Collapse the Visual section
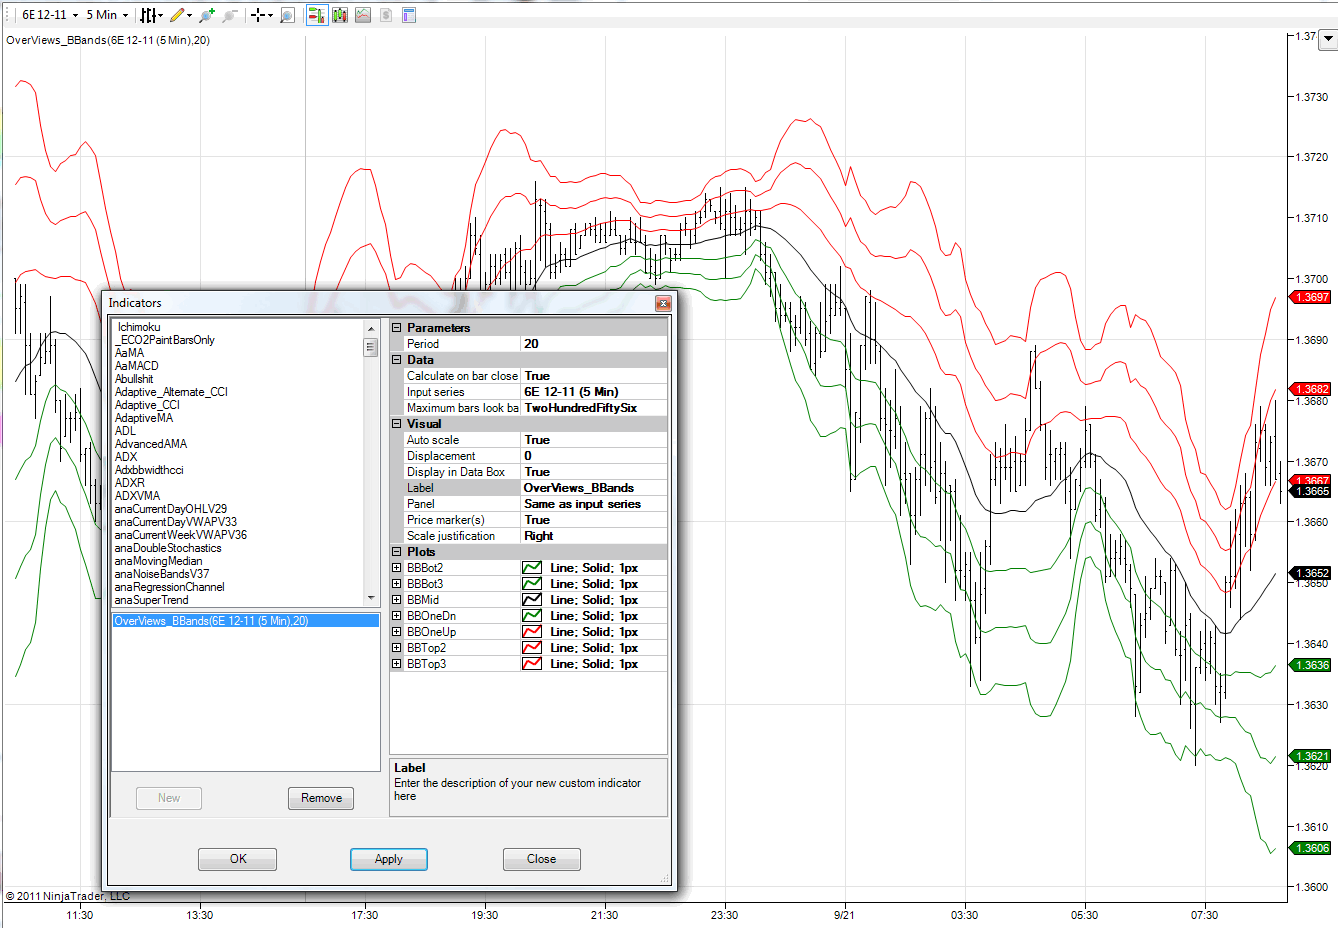1338x928 pixels. [397, 424]
